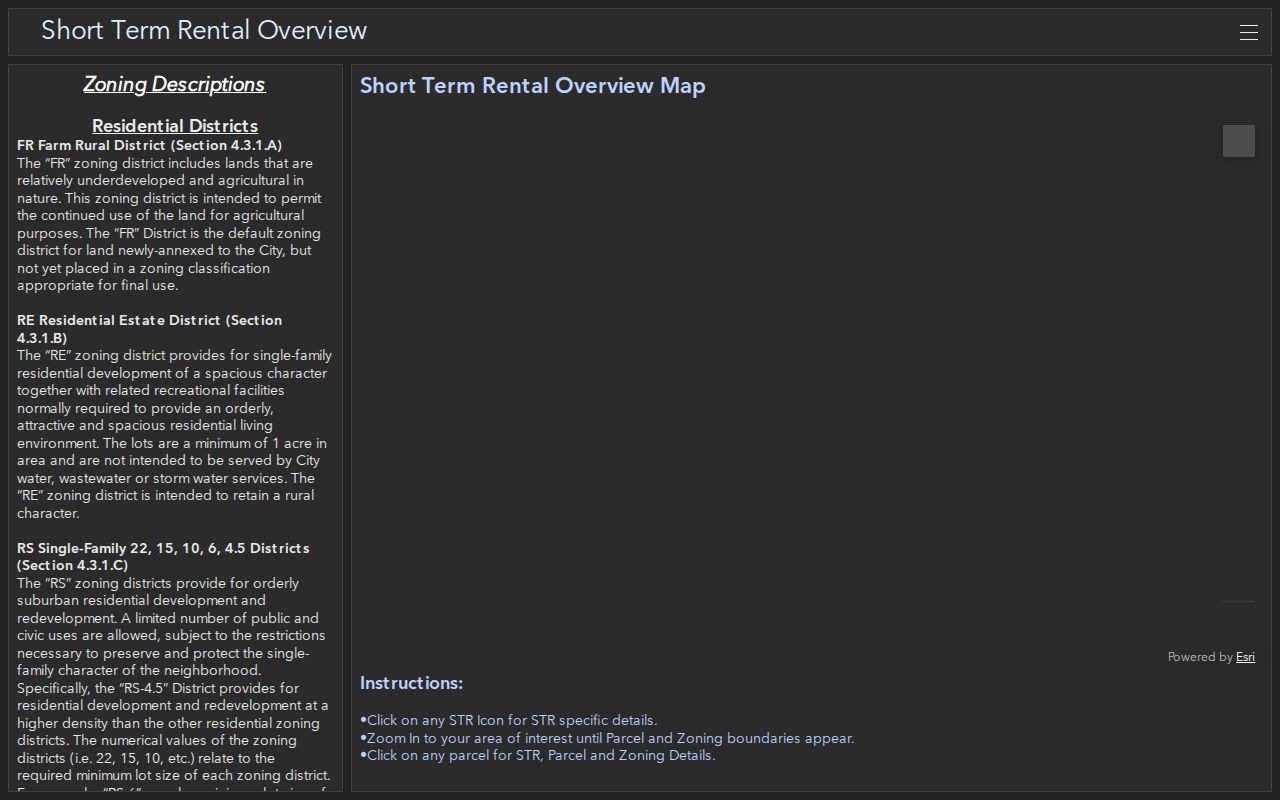Select the FR Farm Rural District heading
This screenshot has height=800, width=1280.
(x=150, y=145)
